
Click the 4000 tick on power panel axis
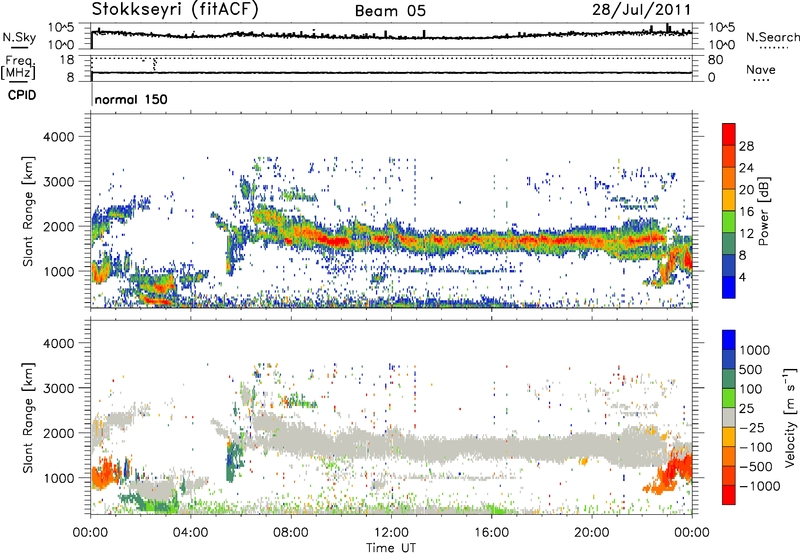(x=58, y=137)
